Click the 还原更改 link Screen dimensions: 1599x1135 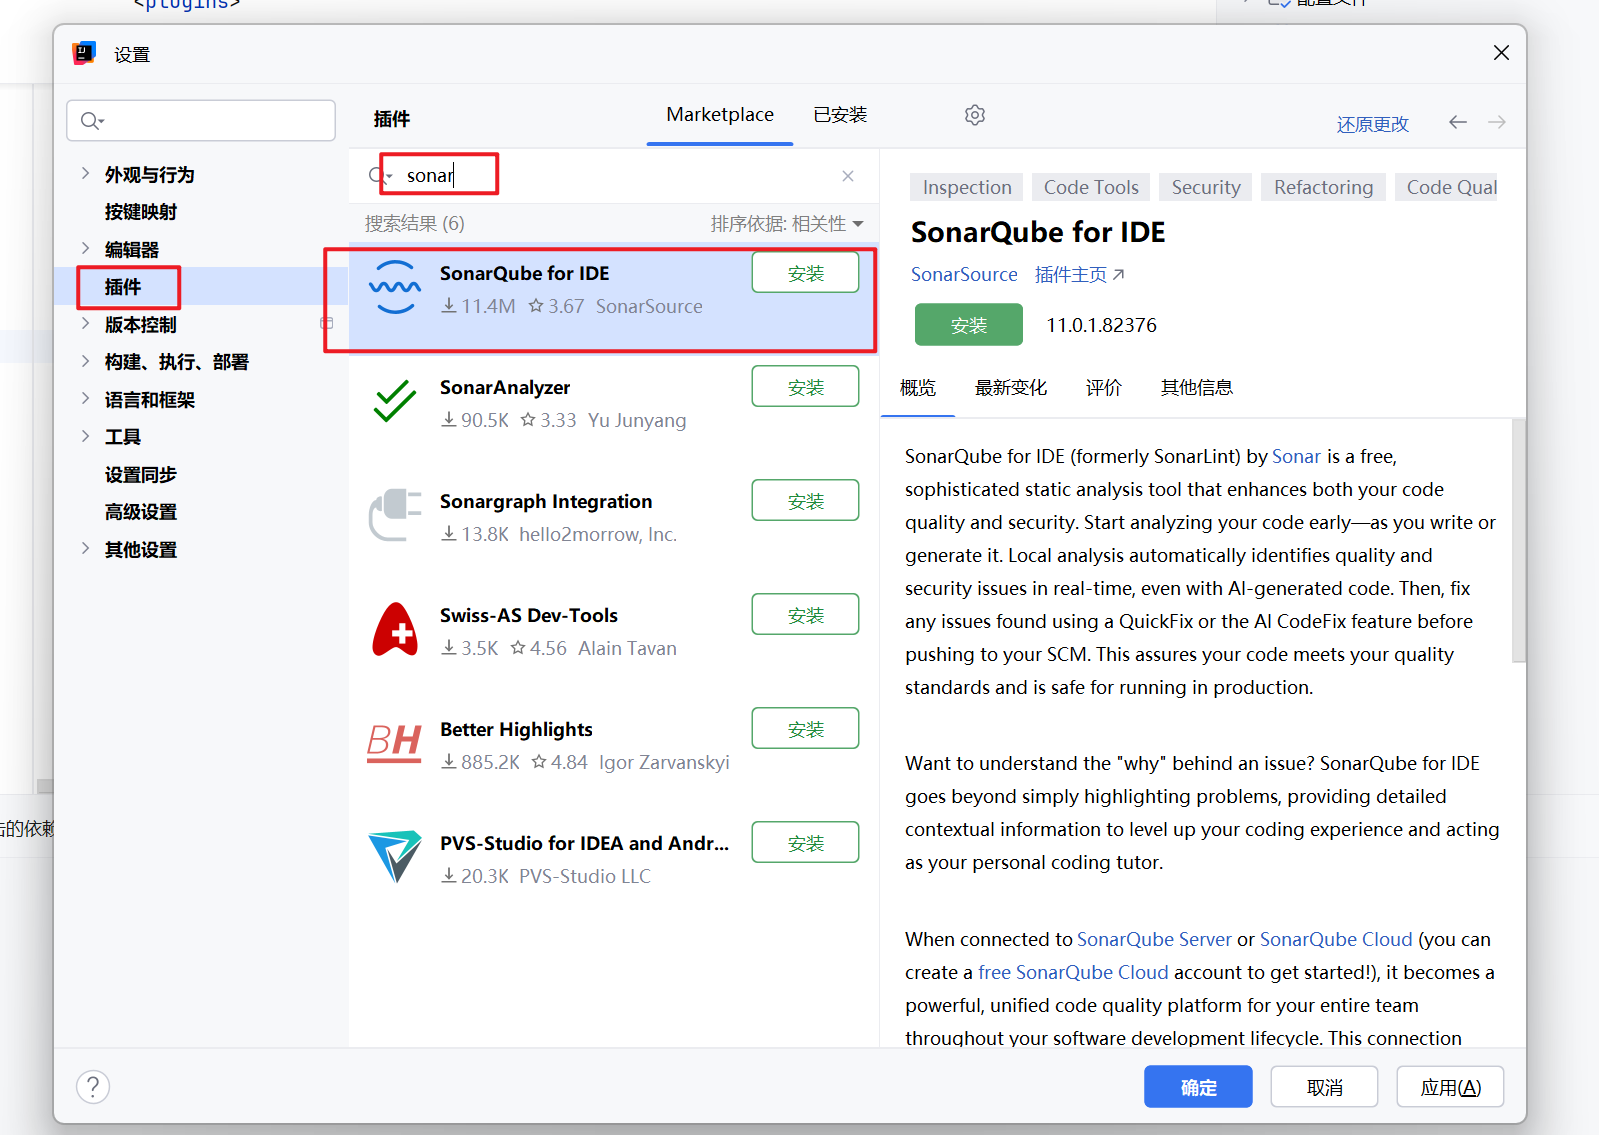click(x=1373, y=125)
